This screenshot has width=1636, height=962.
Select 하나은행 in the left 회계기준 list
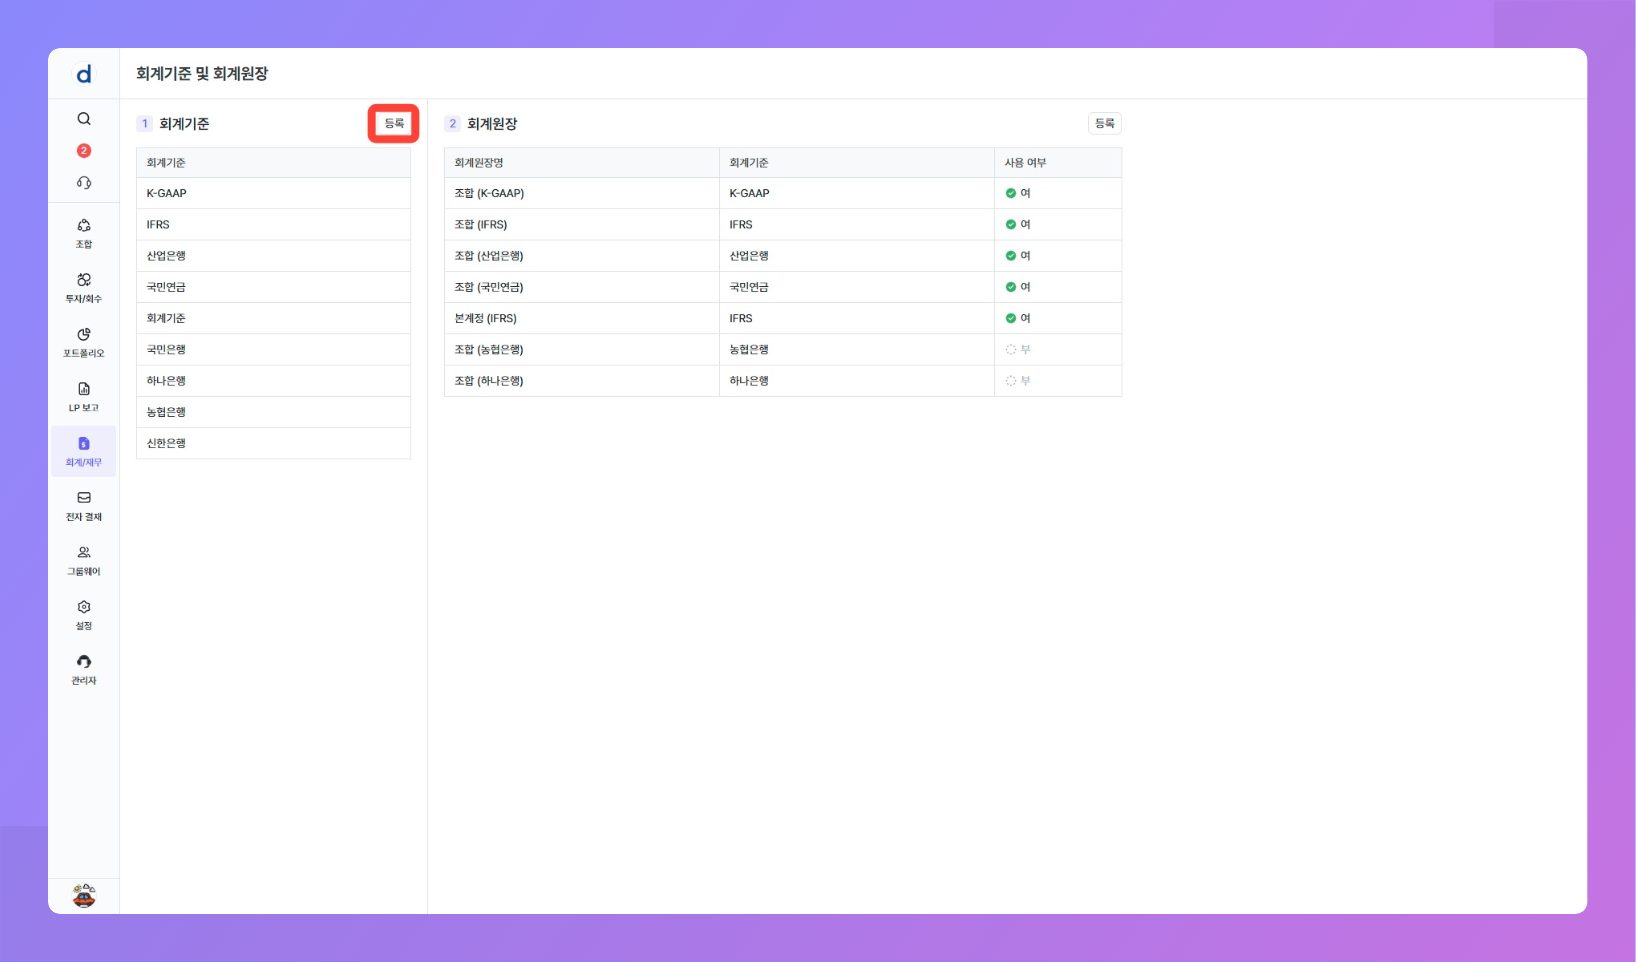(273, 381)
